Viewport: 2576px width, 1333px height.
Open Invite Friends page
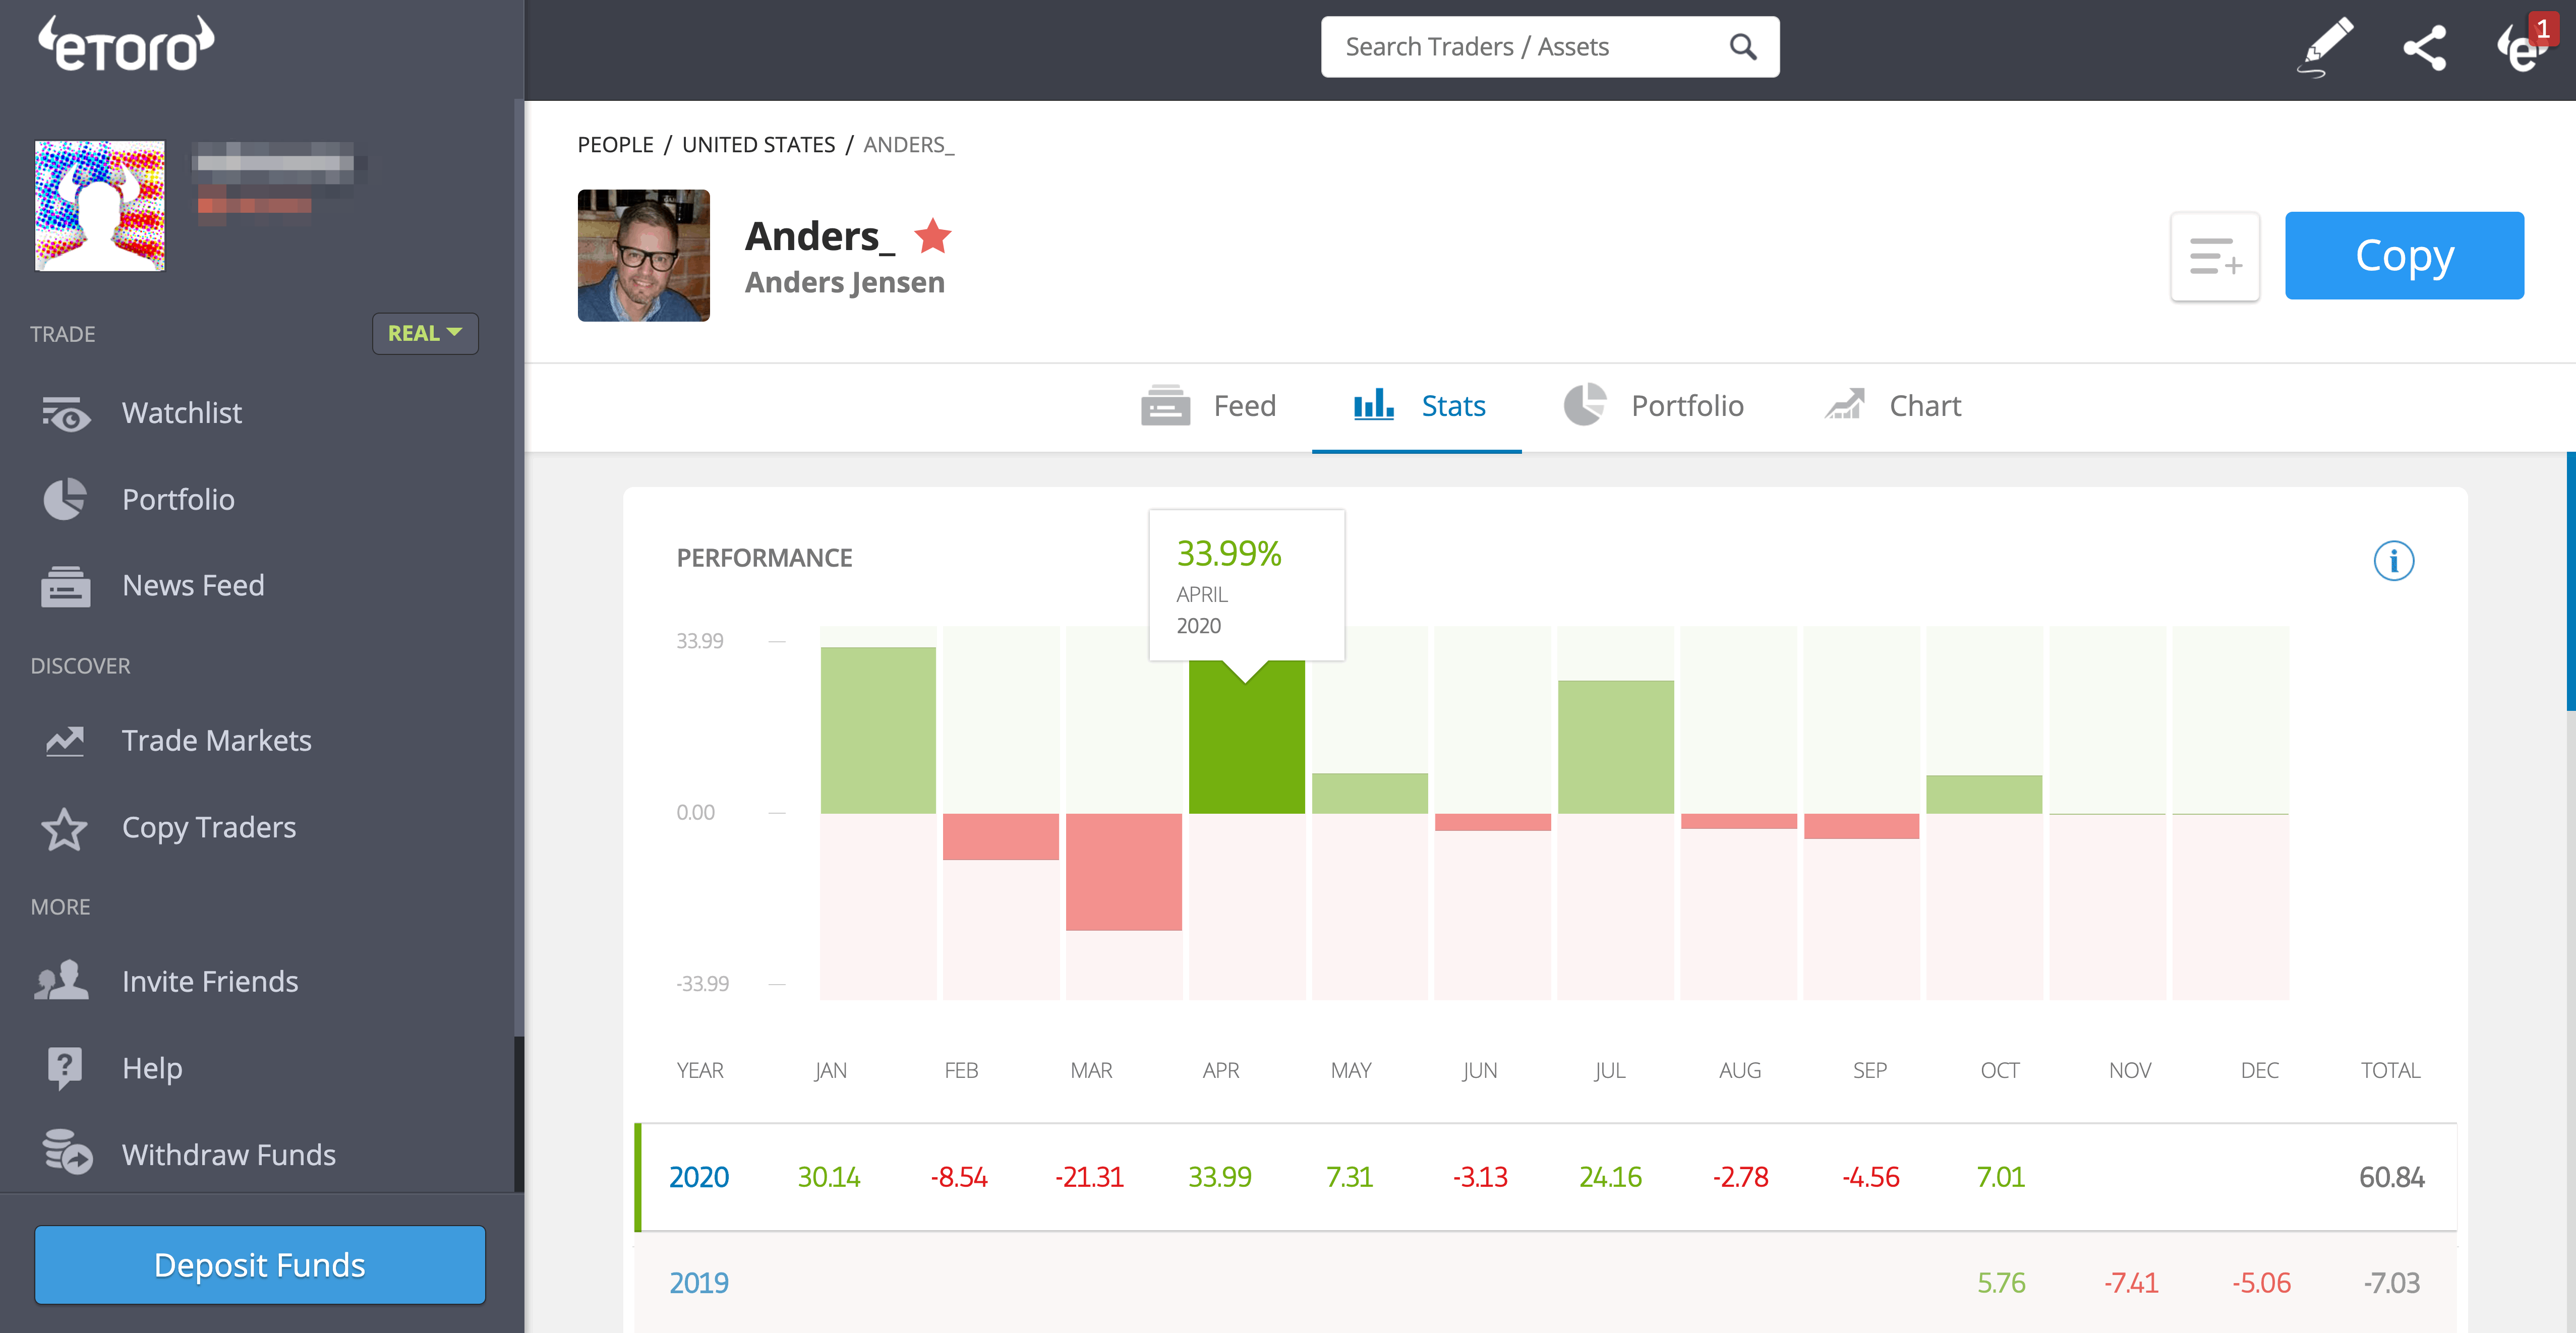(209, 982)
